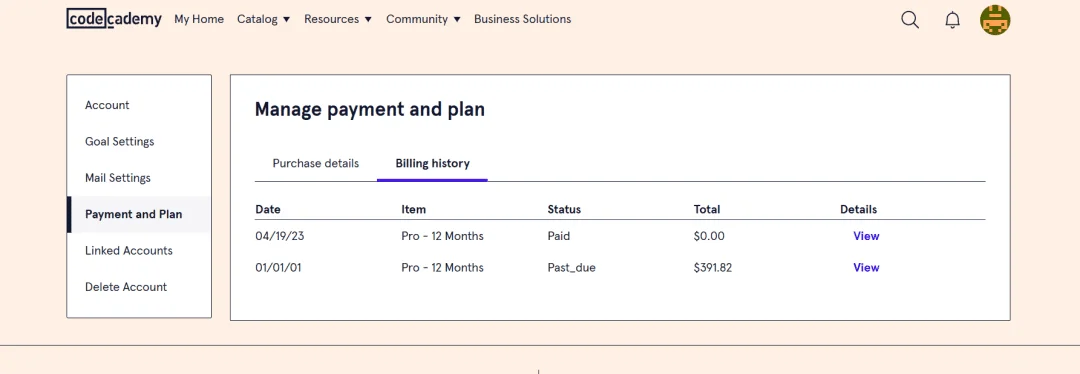Click the Item column header

tap(414, 209)
